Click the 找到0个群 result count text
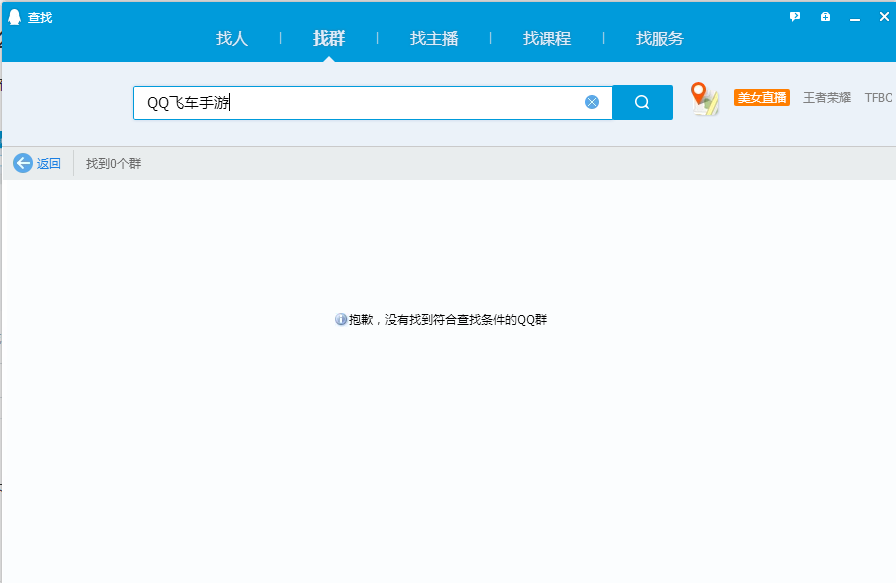Image resolution: width=896 pixels, height=583 pixels. pos(113,163)
